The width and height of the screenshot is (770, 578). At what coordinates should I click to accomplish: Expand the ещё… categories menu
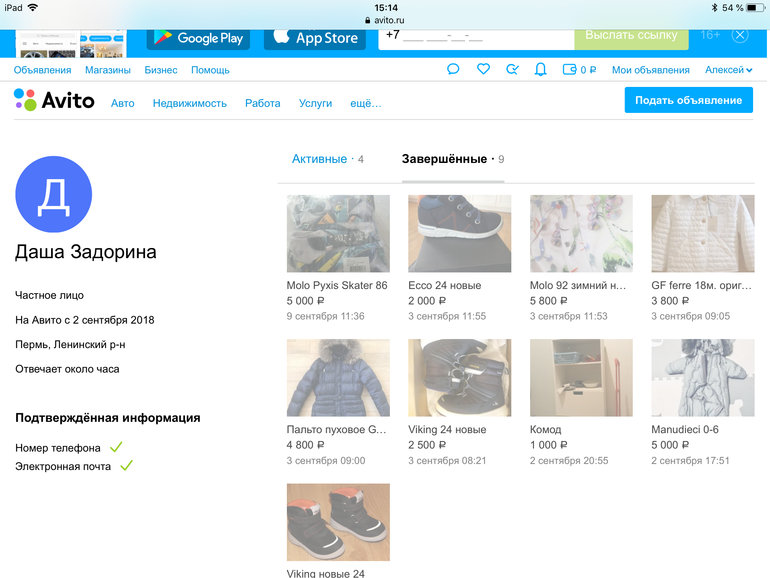coord(365,103)
